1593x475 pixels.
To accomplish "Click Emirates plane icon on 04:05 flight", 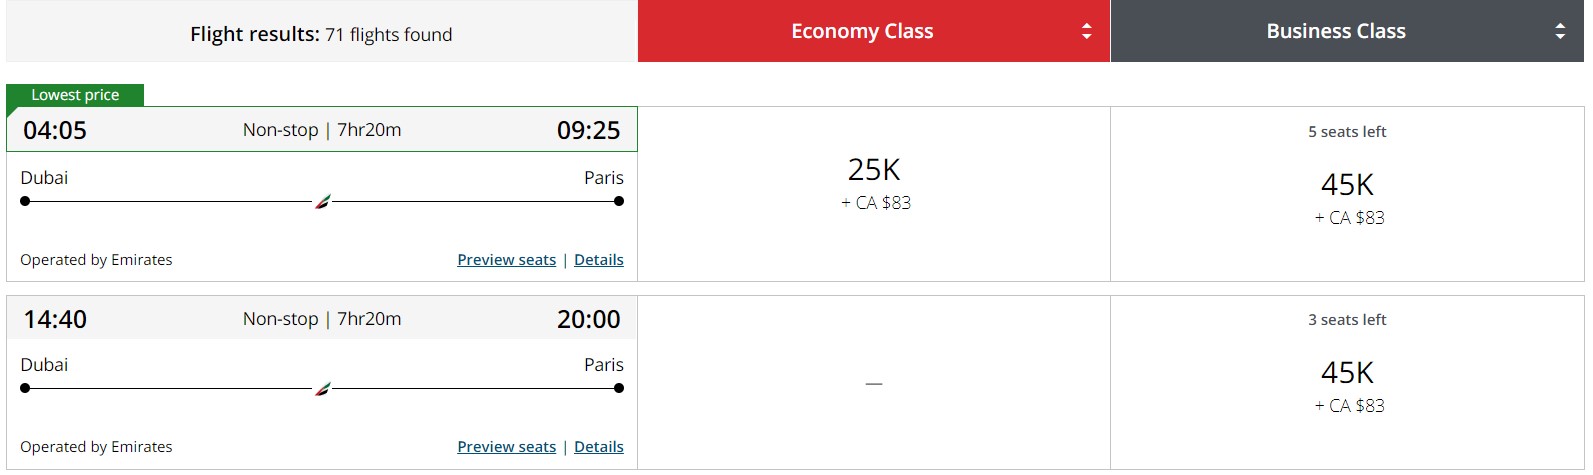I will pos(323,202).
